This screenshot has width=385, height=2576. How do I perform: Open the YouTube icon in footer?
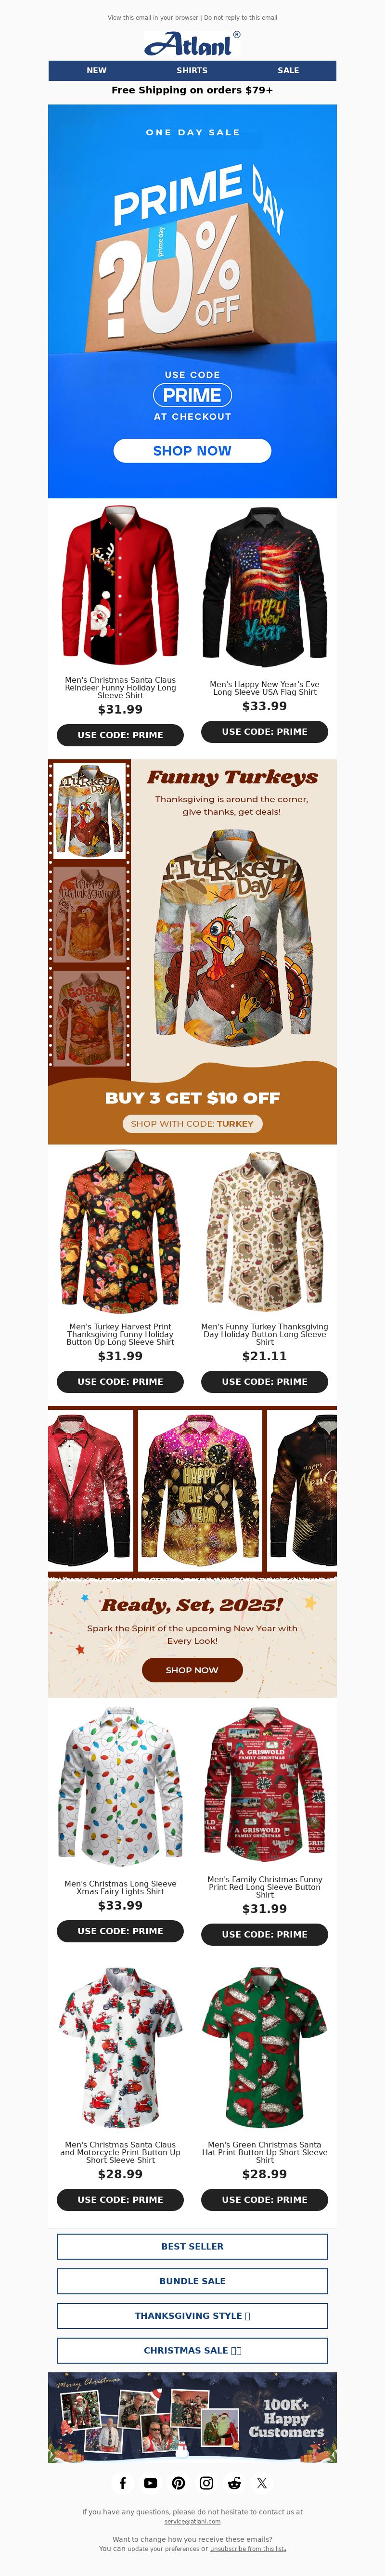pyautogui.click(x=150, y=2483)
